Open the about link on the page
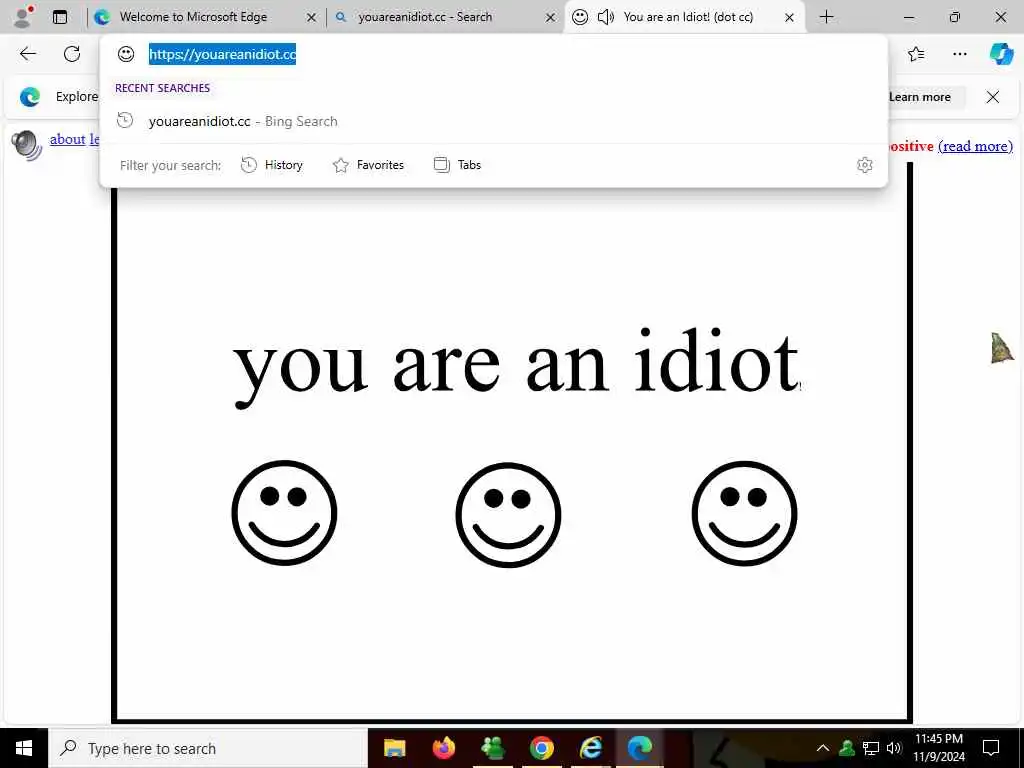This screenshot has width=1024, height=768. click(68, 139)
